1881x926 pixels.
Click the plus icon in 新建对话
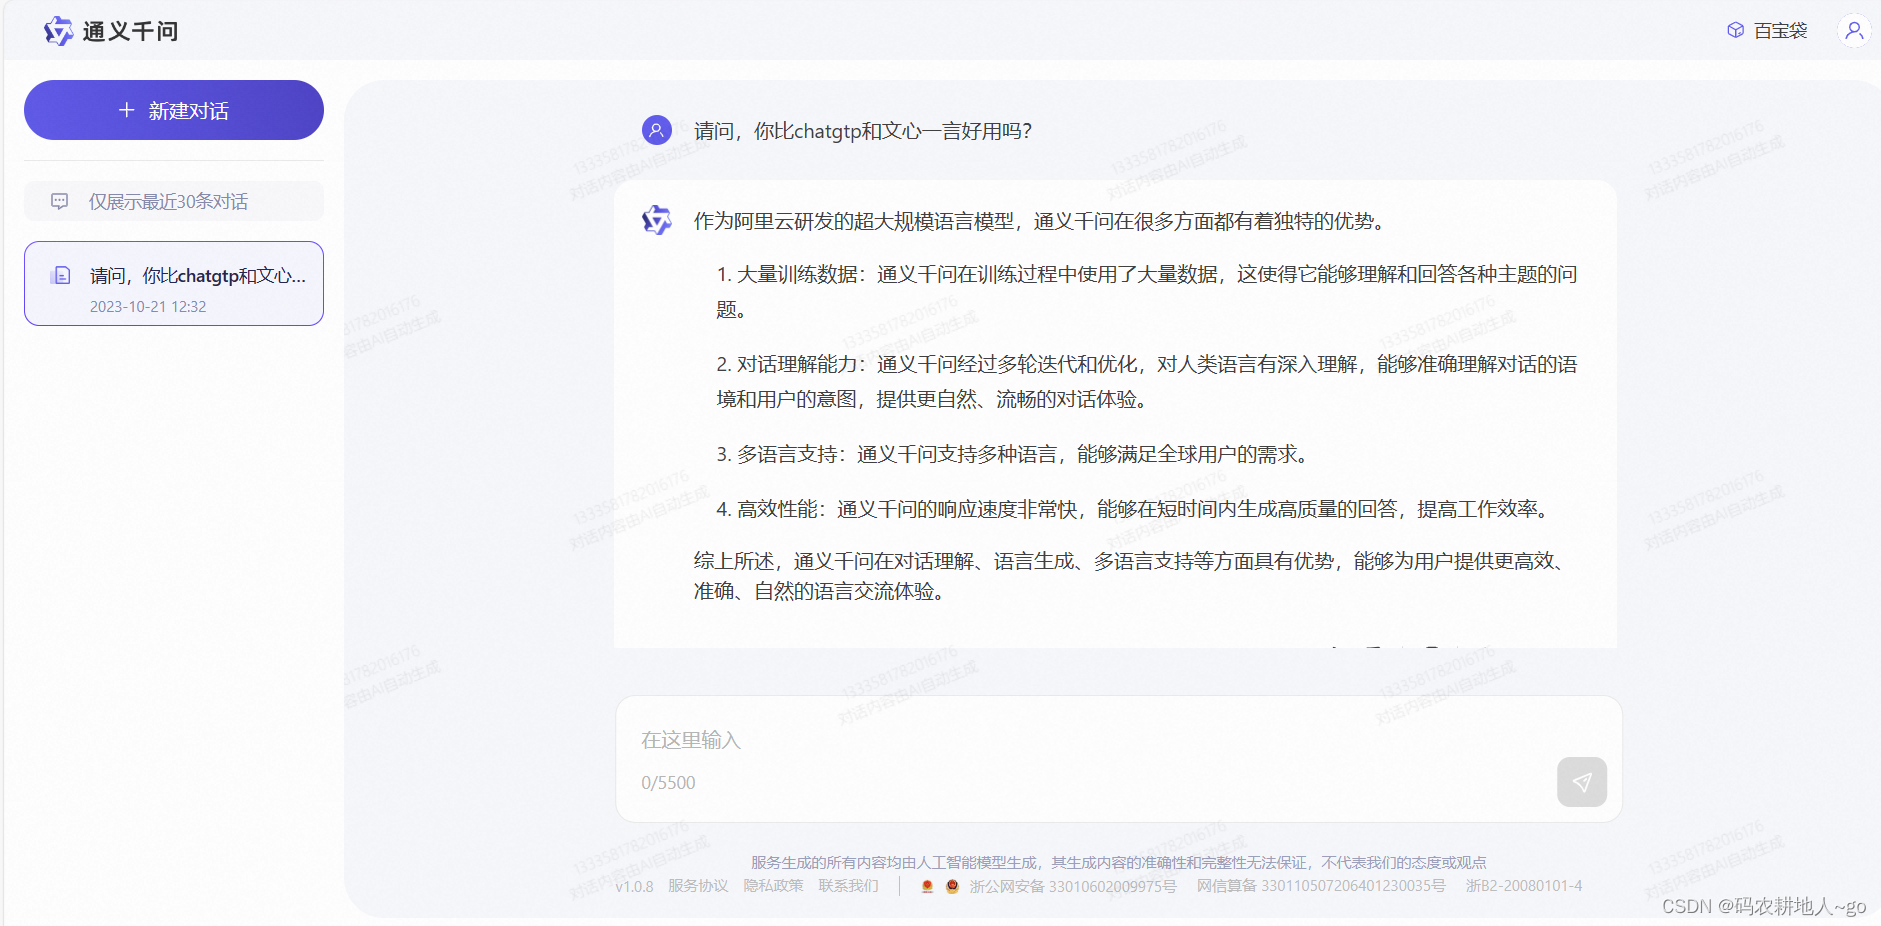coord(127,110)
